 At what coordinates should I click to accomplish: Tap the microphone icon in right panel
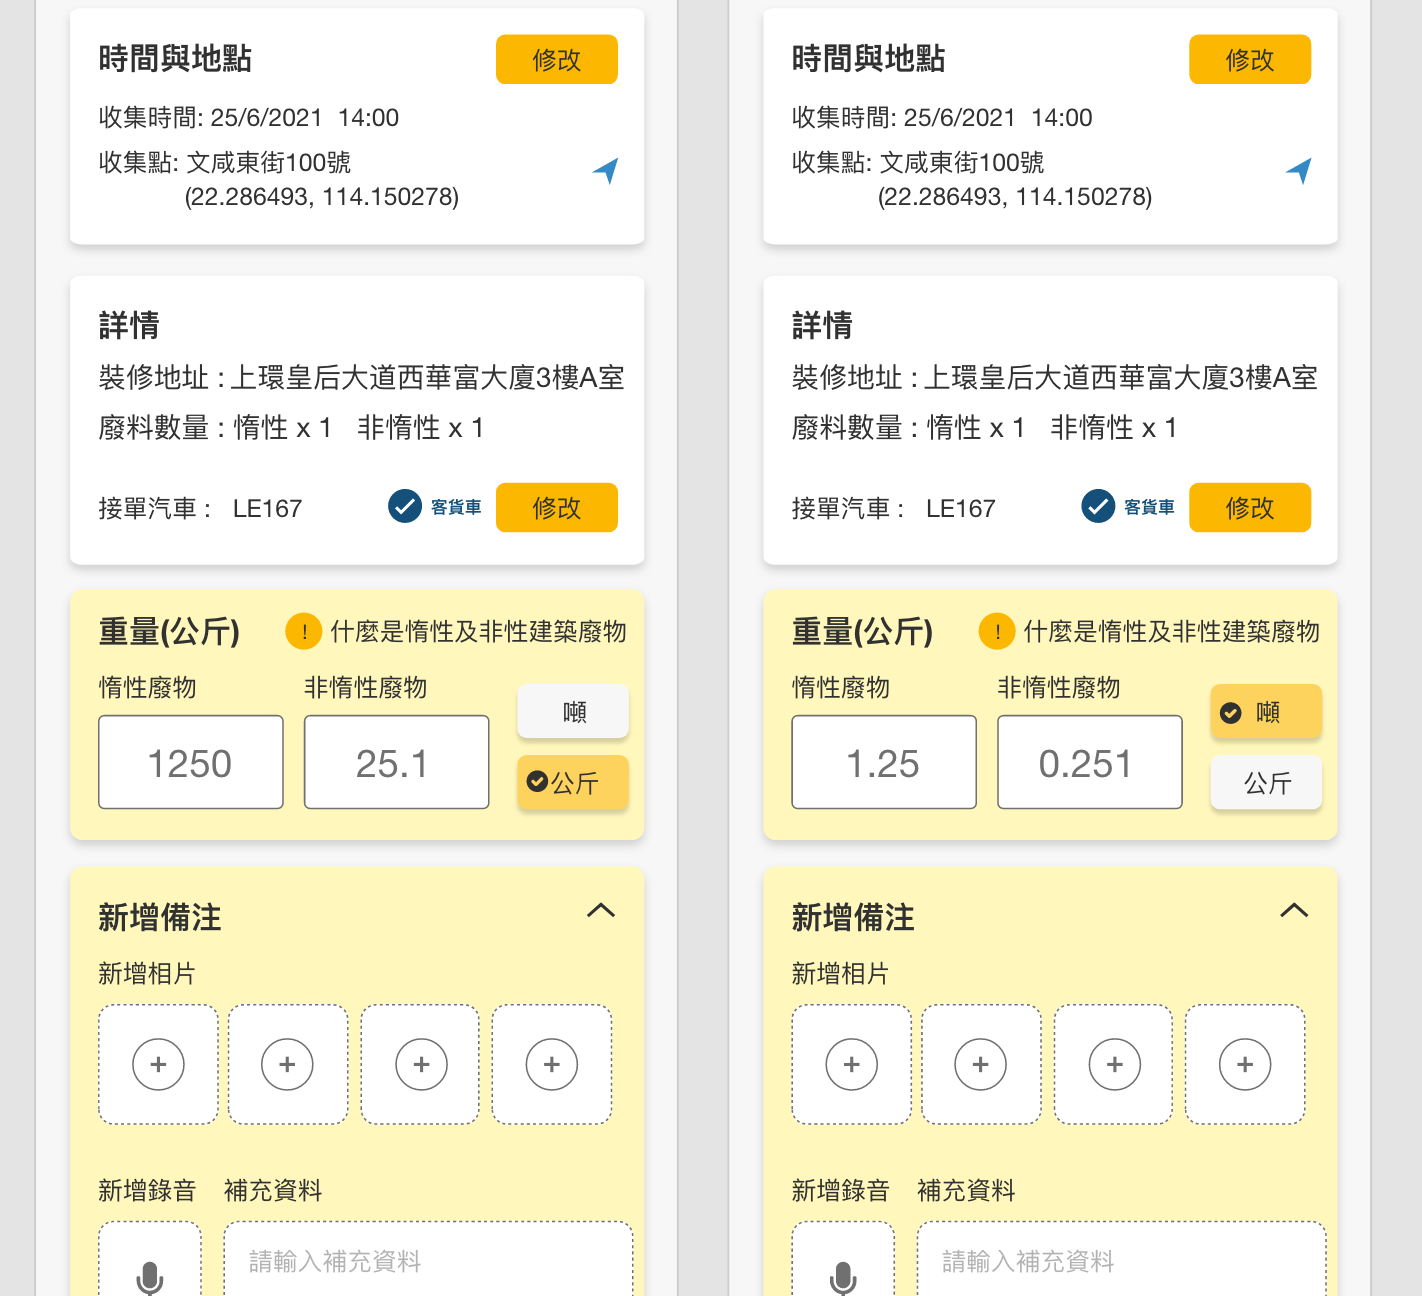843,1277
